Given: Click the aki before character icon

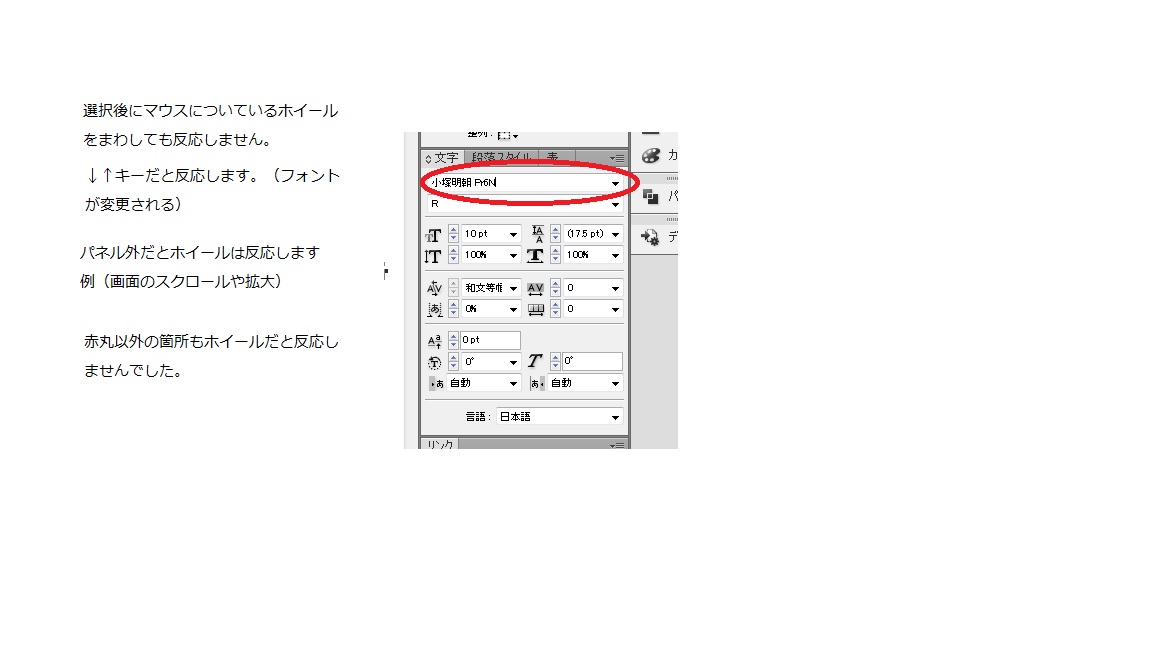Looking at the screenshot, I should click(x=437, y=384).
